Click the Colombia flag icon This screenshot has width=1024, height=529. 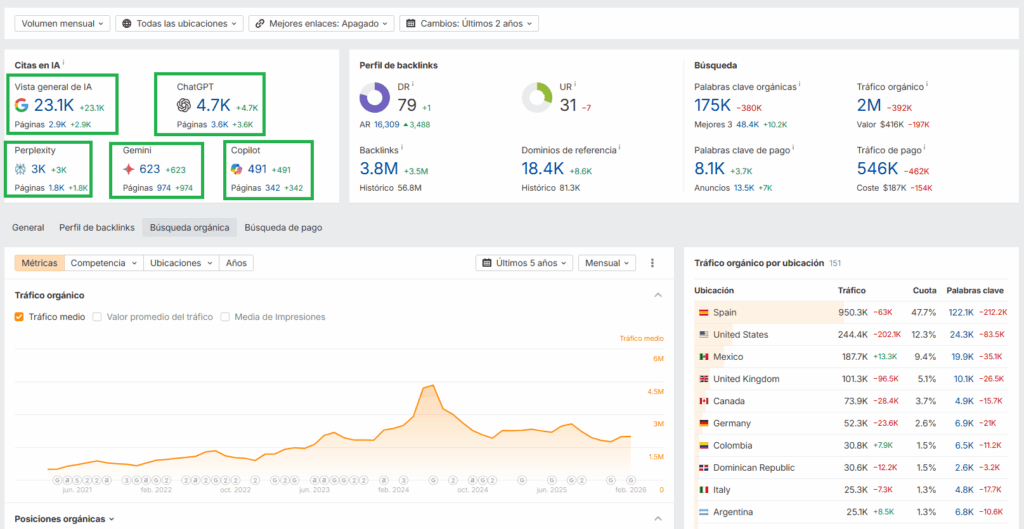click(703, 445)
